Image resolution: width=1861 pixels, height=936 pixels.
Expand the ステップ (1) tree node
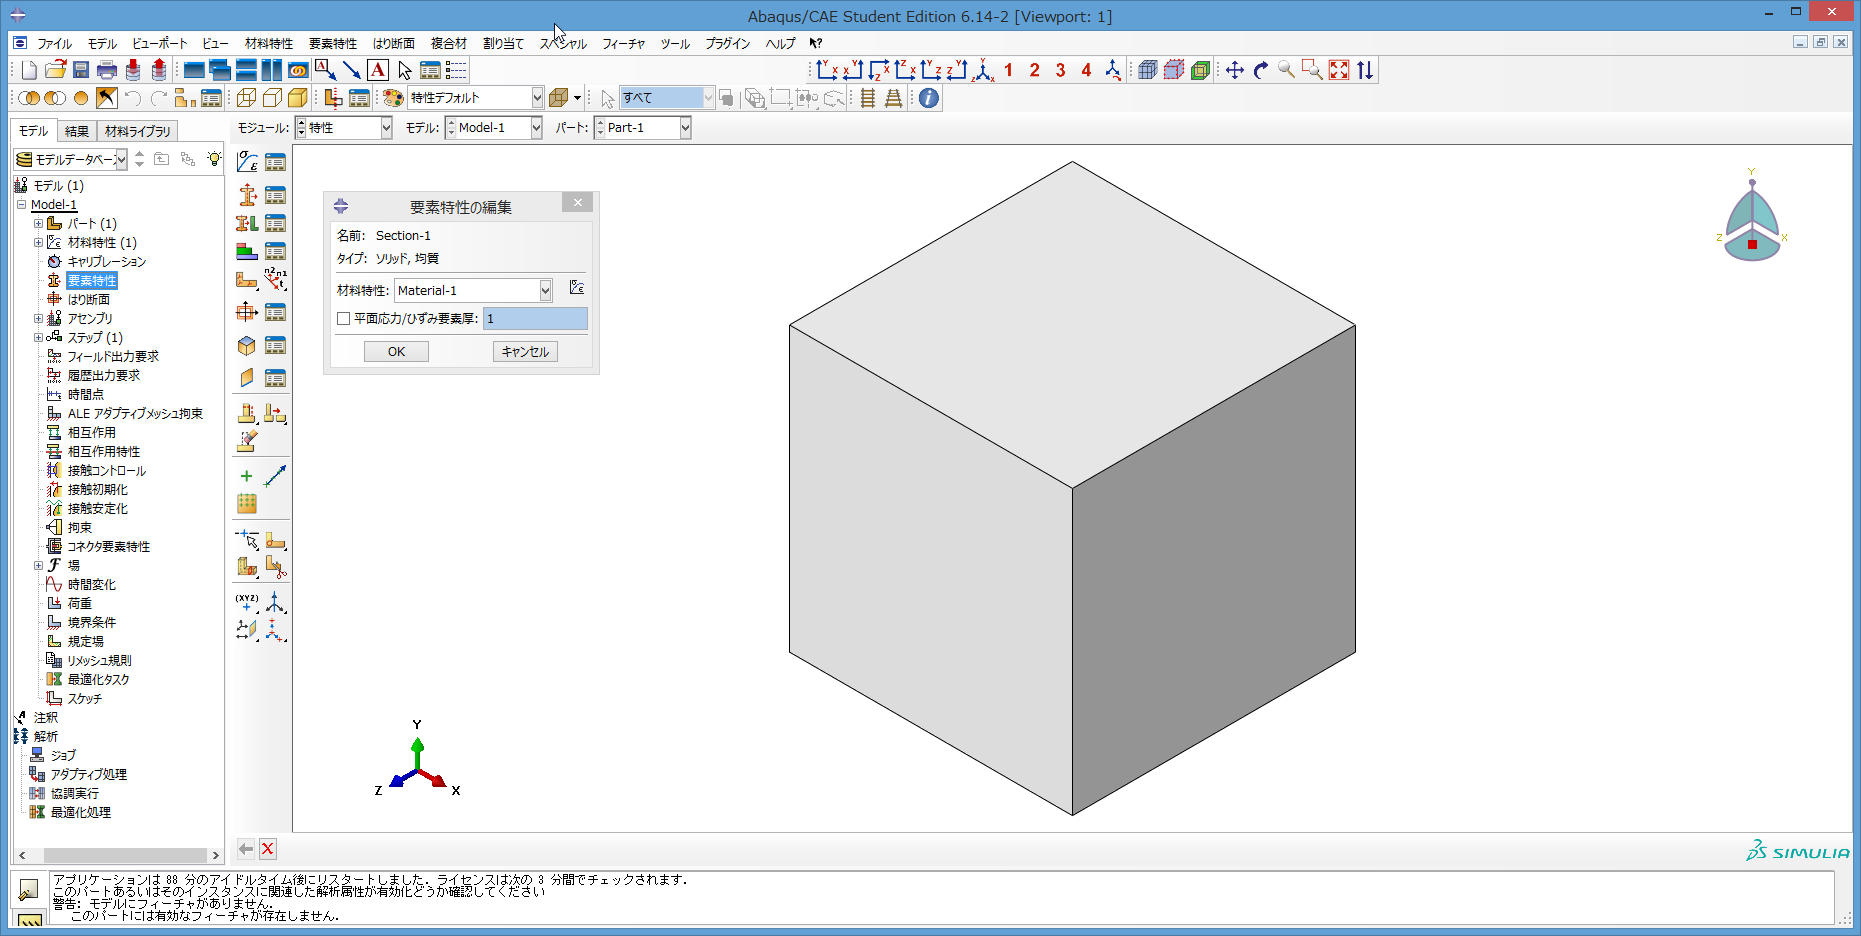38,338
